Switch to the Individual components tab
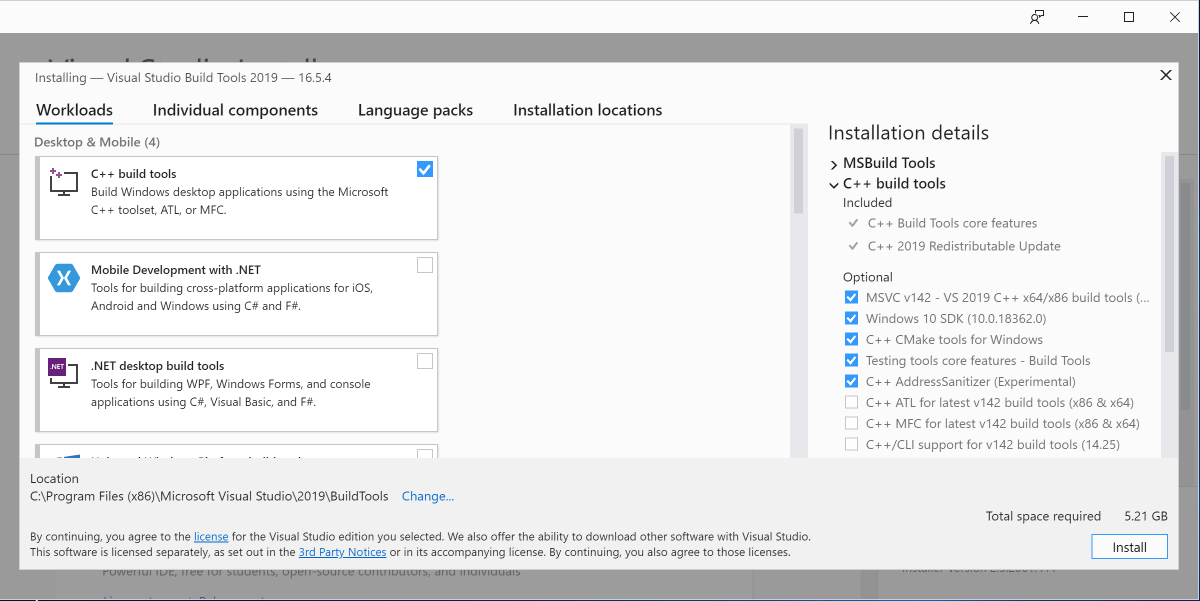Screen dimensions: 1200x601 (x=235, y=110)
